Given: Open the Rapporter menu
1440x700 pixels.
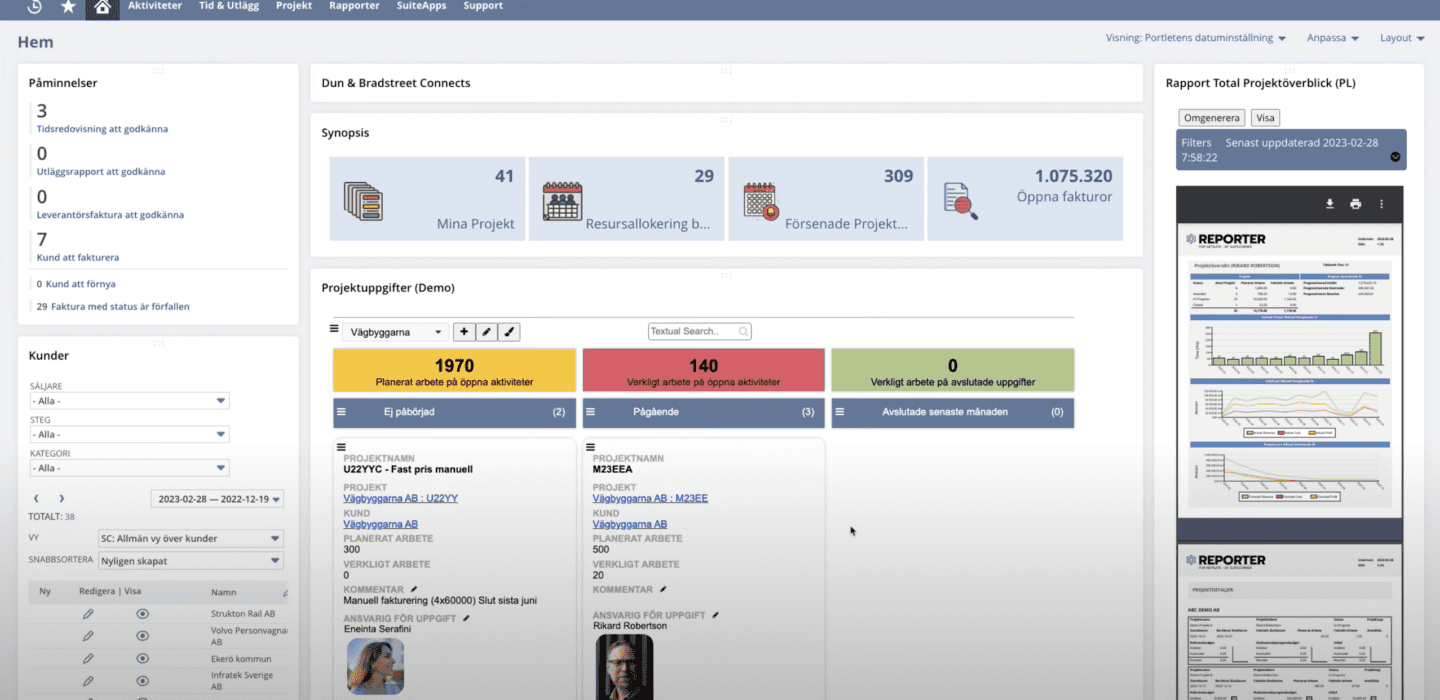Looking at the screenshot, I should (354, 6).
